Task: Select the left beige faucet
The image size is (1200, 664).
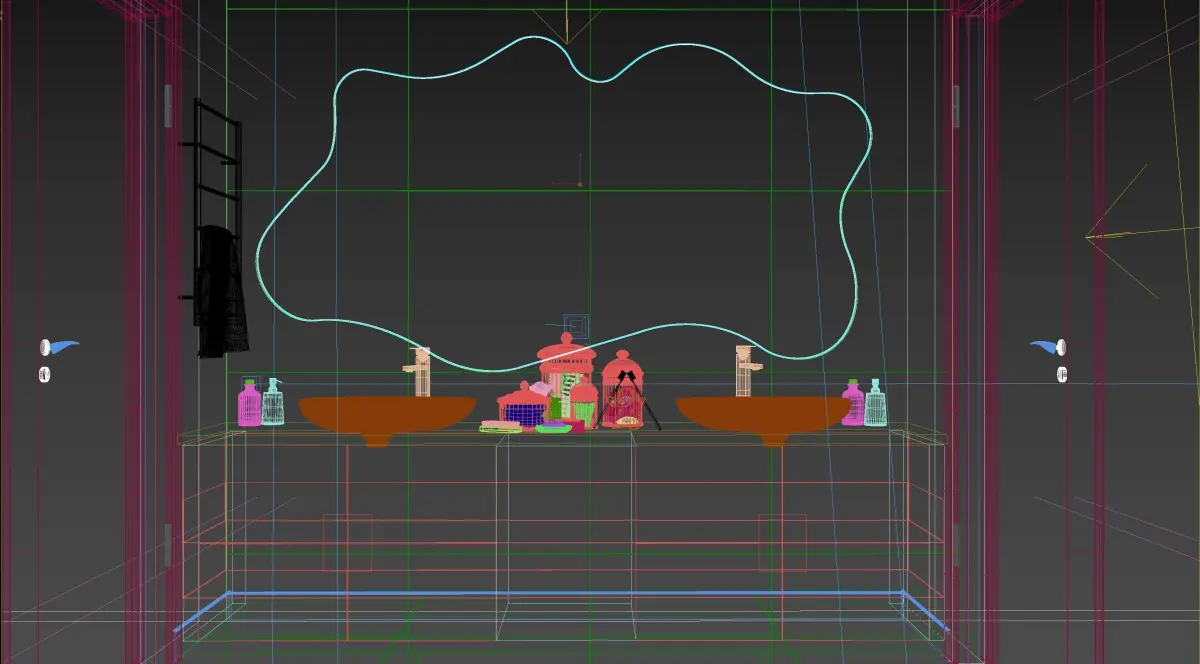Action: tap(420, 372)
